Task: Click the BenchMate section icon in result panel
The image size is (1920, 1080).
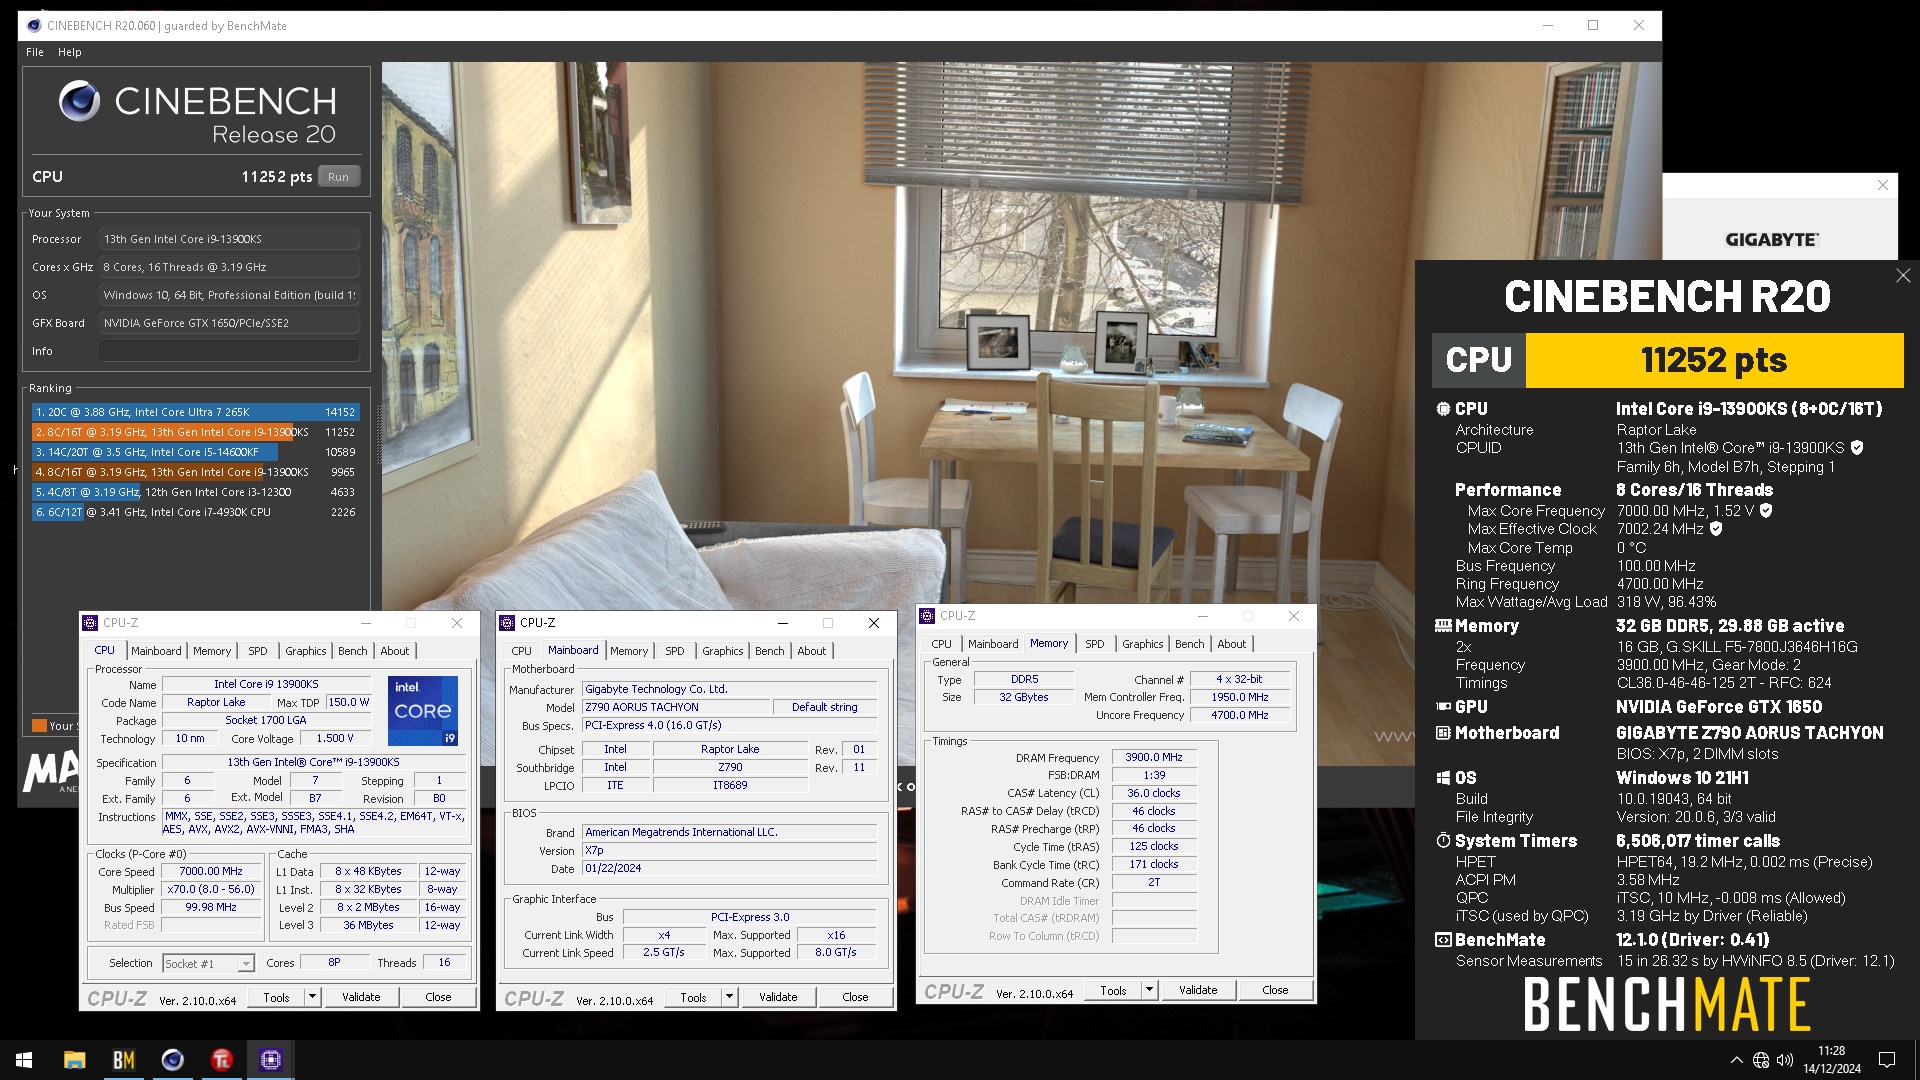Action: click(x=1443, y=940)
